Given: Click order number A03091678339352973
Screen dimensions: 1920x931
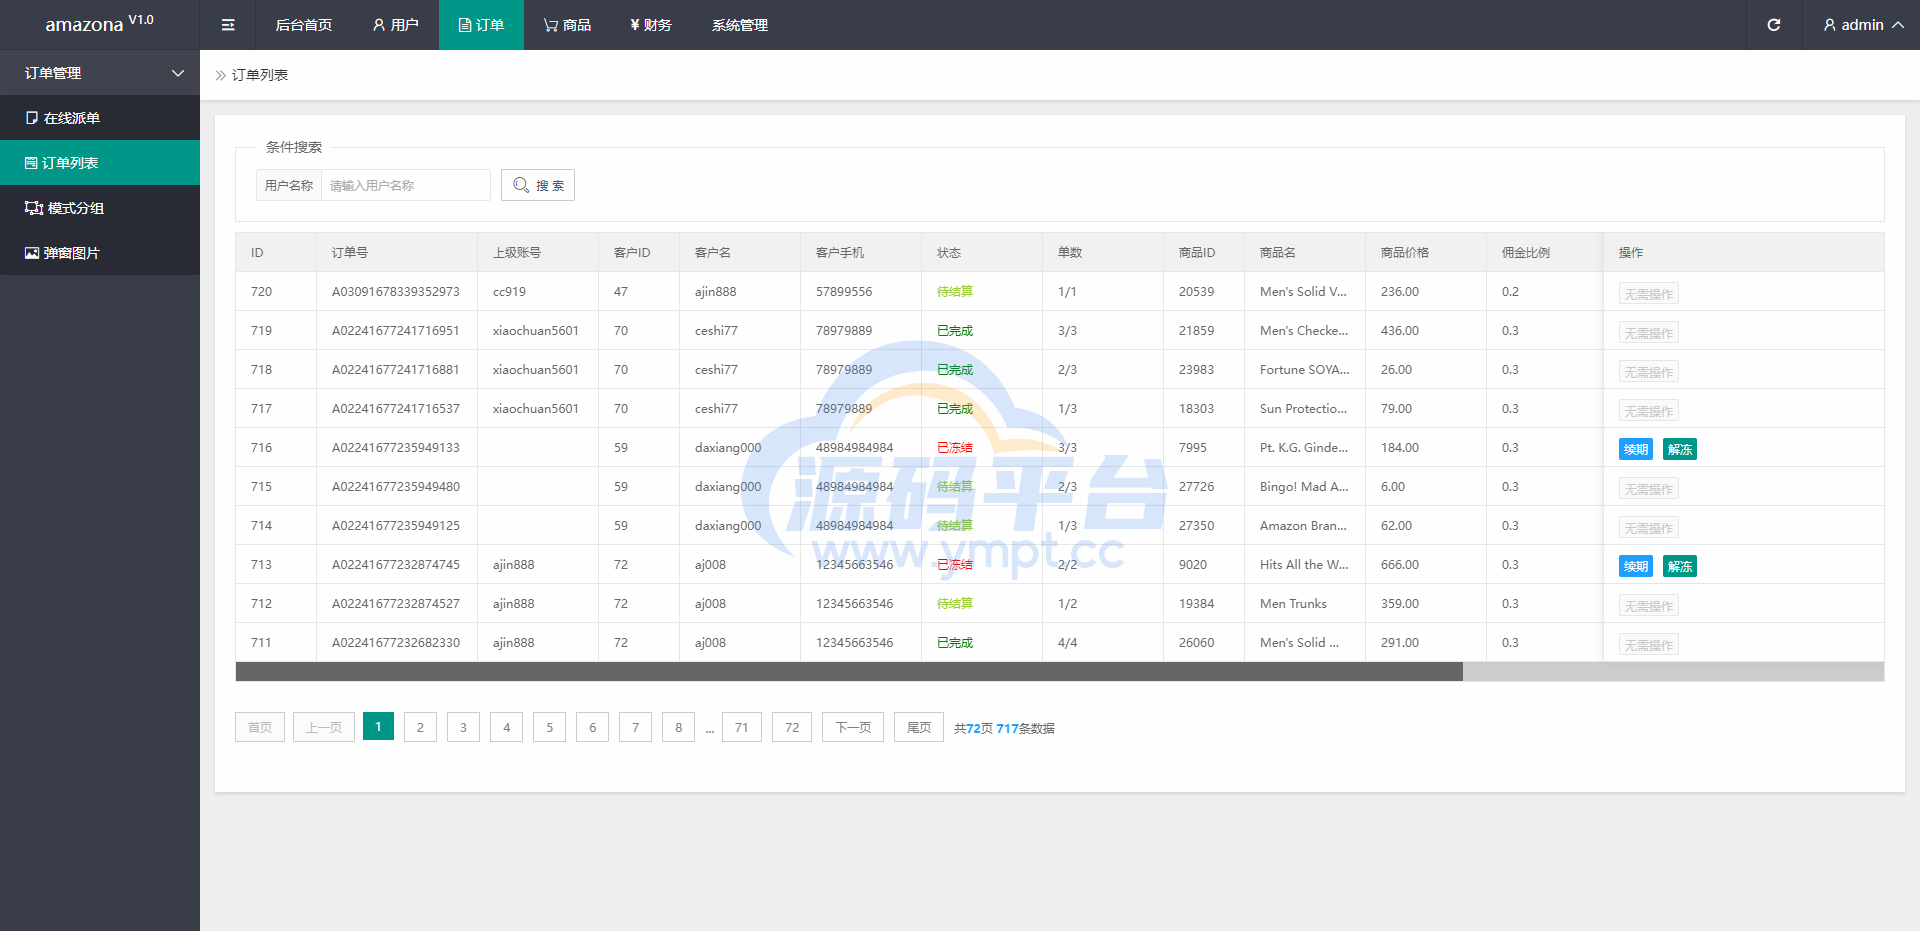Looking at the screenshot, I should click(x=396, y=292).
